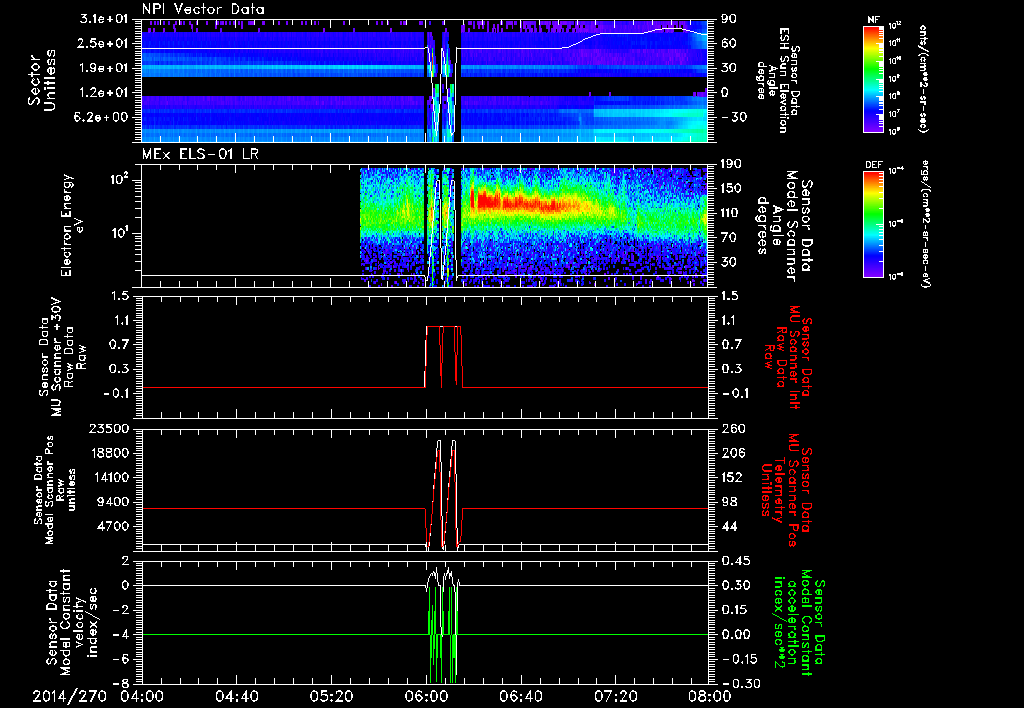1024x708 pixels.
Task: Select the Sector Unitless axis label
Action: pyautogui.click(x=41, y=80)
